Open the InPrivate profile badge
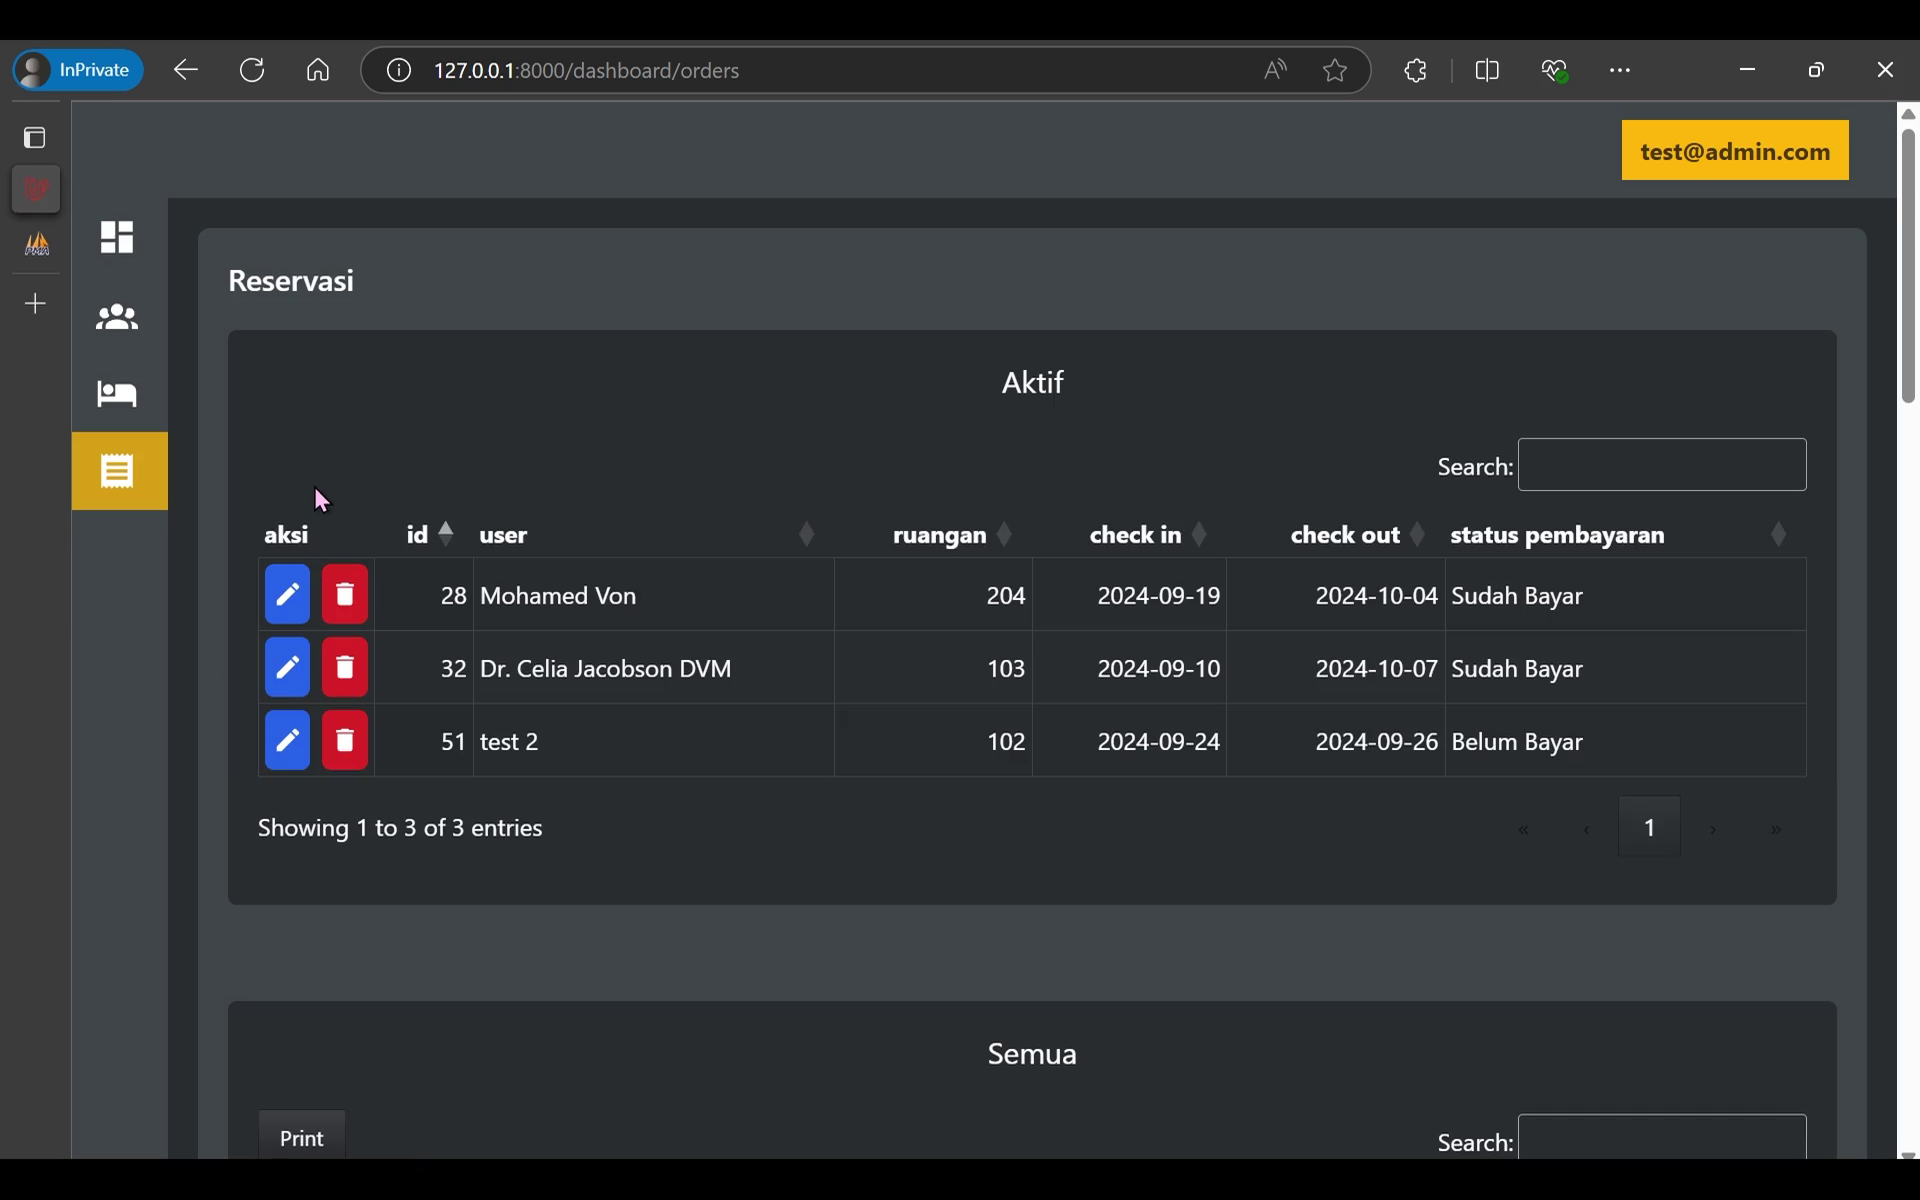 pos(78,70)
